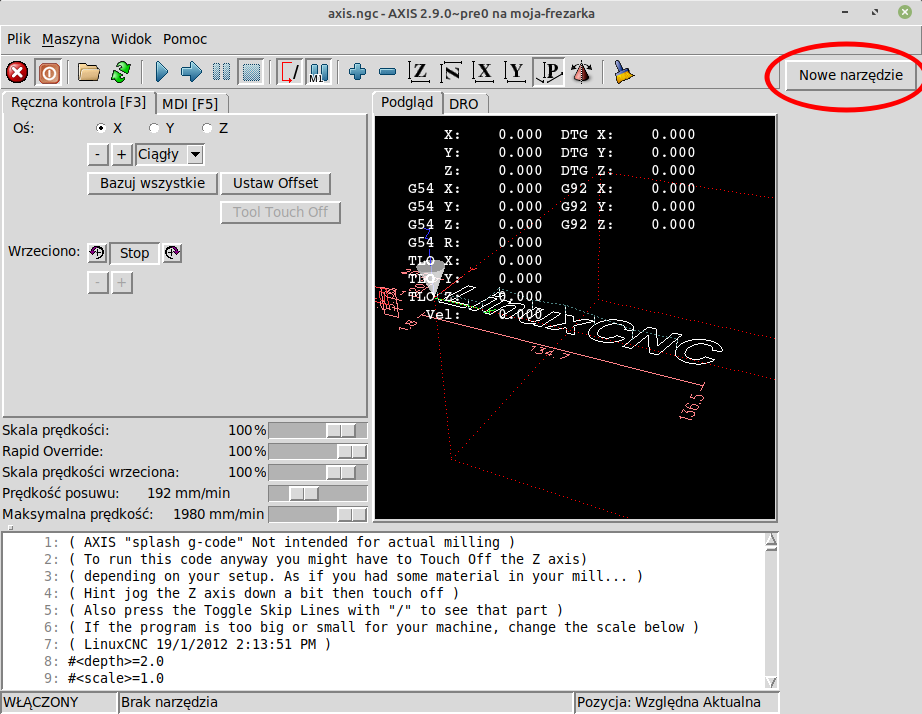
Task: Open the Ciągły jog increment dropdown
Action: [195, 155]
